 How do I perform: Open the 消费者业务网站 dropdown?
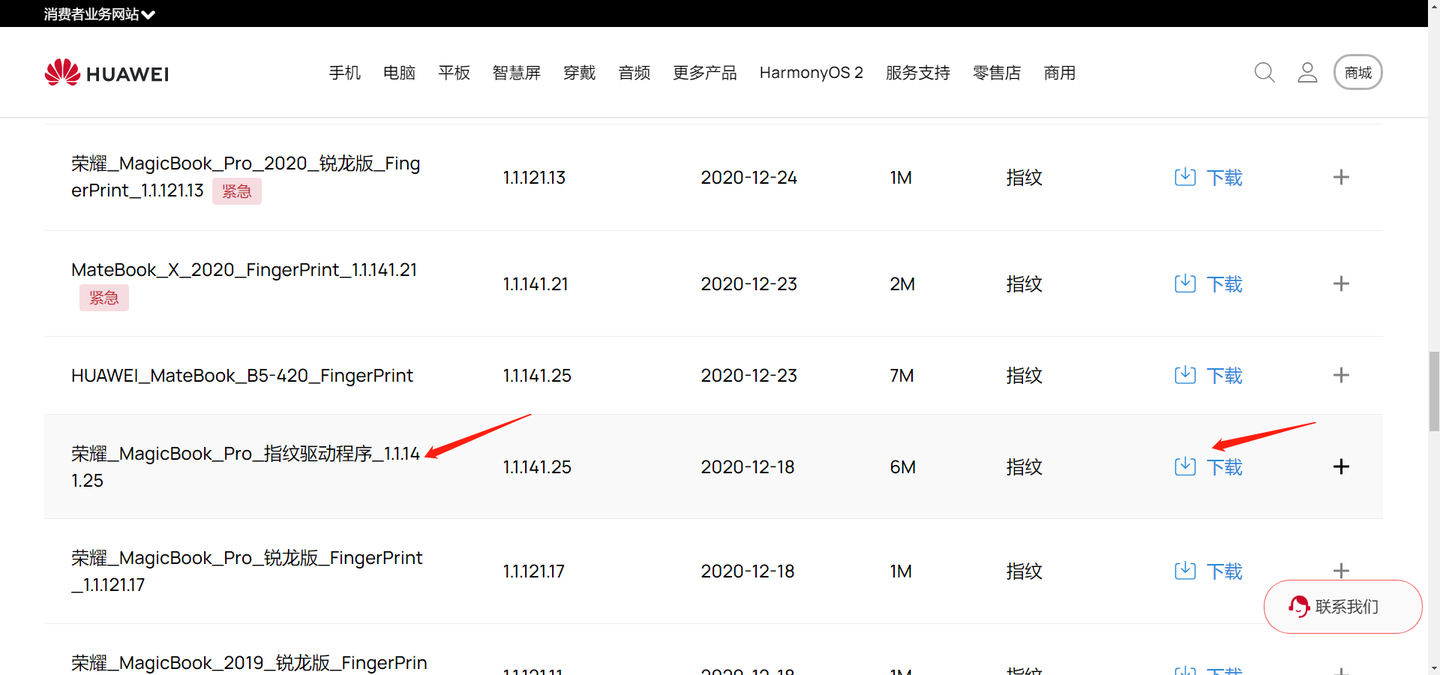click(99, 14)
